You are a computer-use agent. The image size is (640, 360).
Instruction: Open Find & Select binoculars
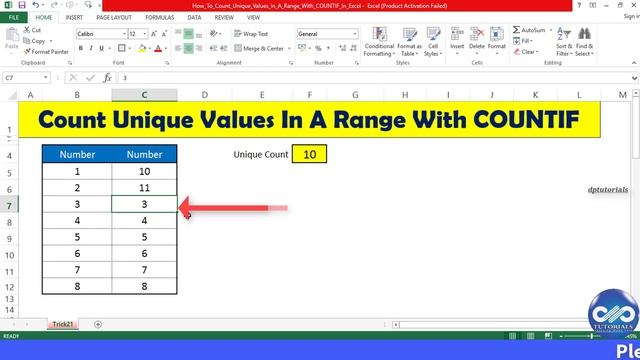point(584,42)
